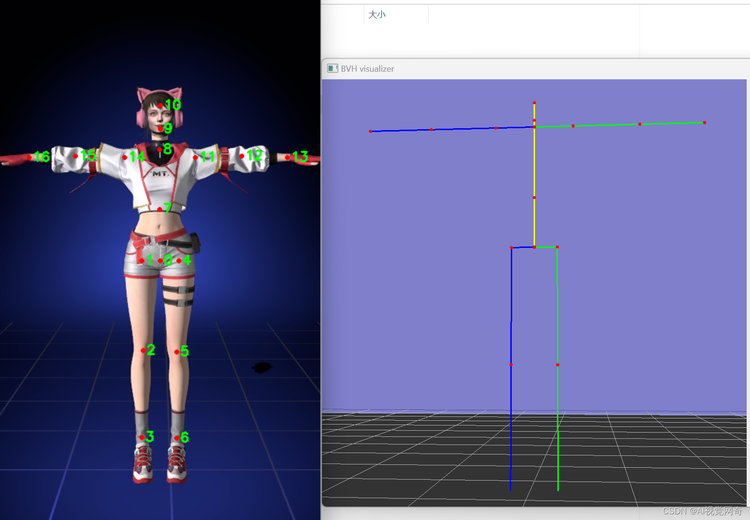Click joint label 13 on the hand
The height and width of the screenshot is (520, 750).
coord(300,156)
